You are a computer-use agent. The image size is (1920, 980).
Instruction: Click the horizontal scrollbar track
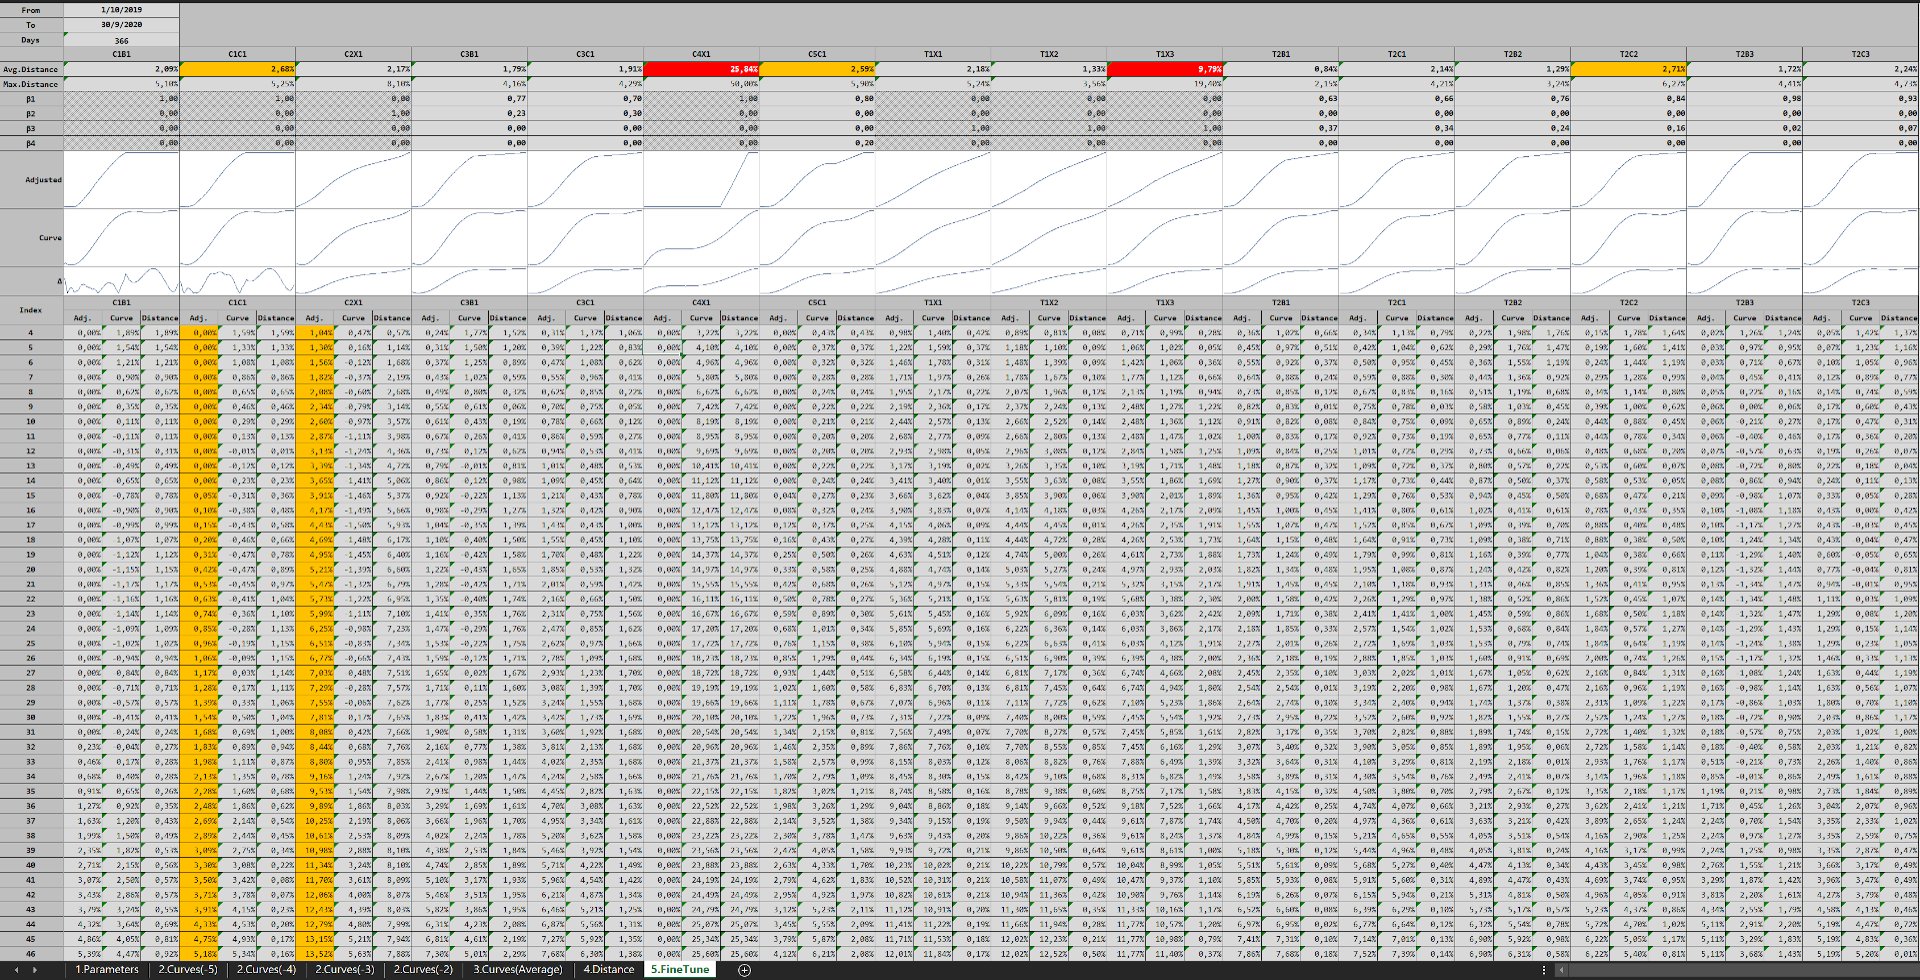coord(1740,970)
